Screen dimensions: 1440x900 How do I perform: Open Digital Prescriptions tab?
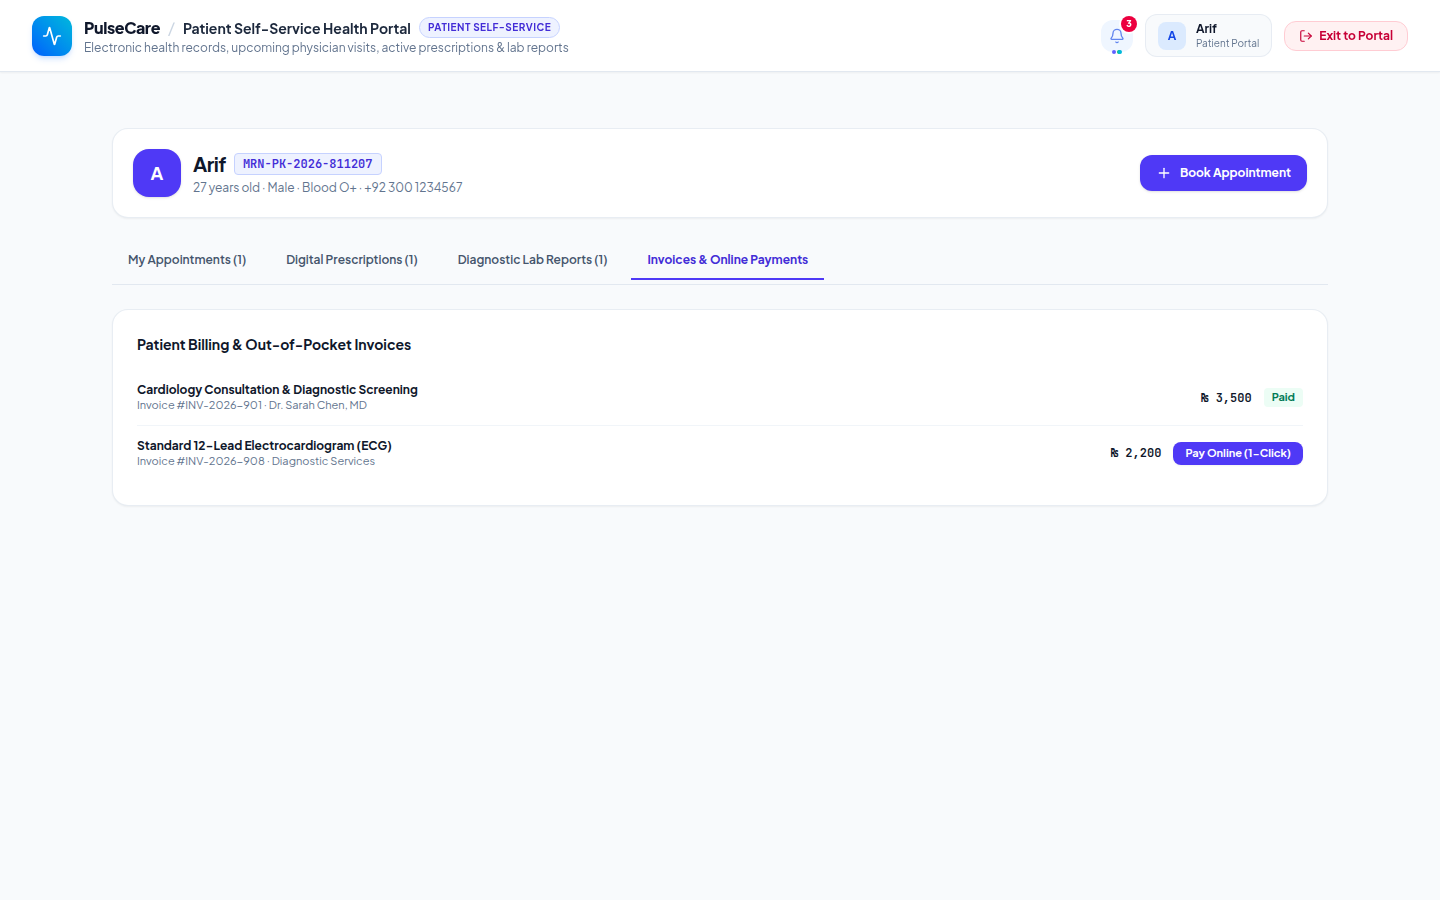[x=352, y=260]
